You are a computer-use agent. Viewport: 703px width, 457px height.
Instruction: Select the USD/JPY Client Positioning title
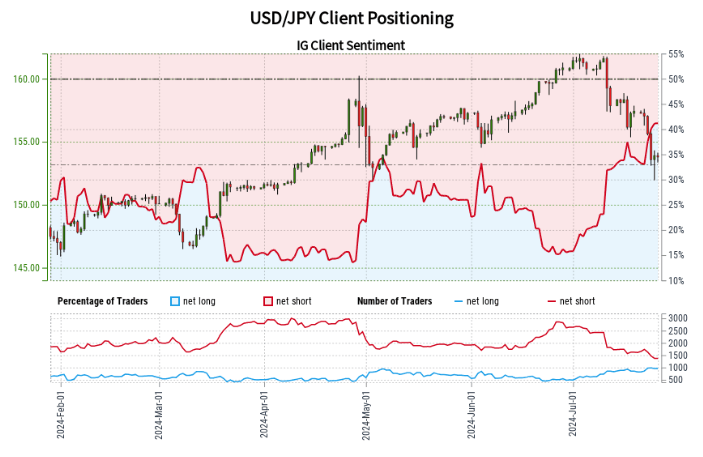[351, 18]
